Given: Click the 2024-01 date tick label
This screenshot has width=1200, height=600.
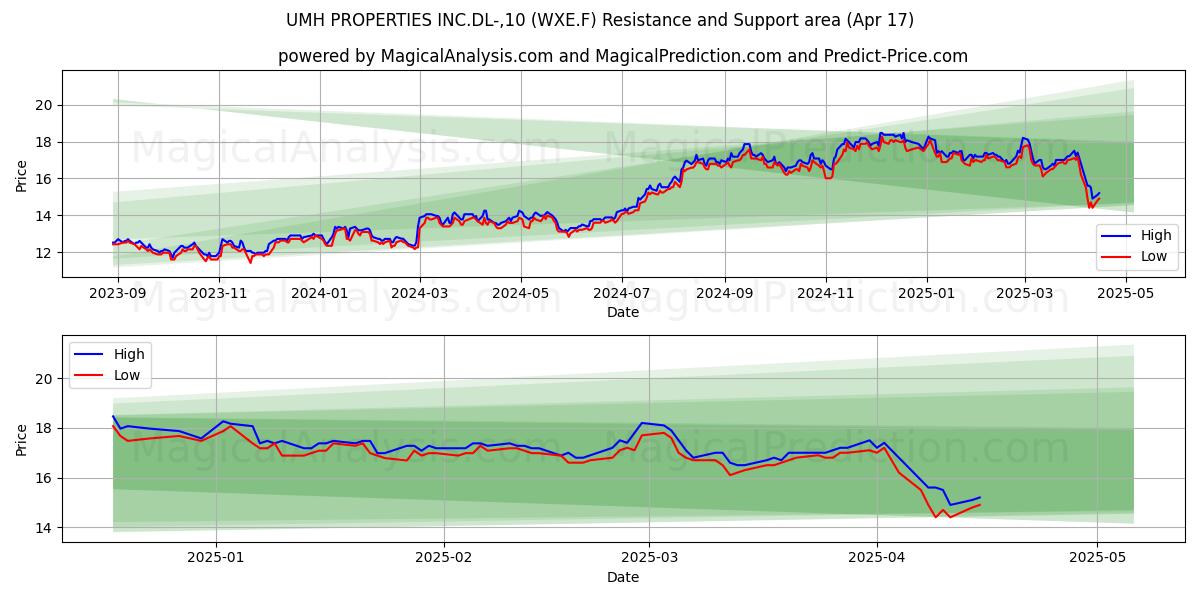Looking at the screenshot, I should 320,294.
